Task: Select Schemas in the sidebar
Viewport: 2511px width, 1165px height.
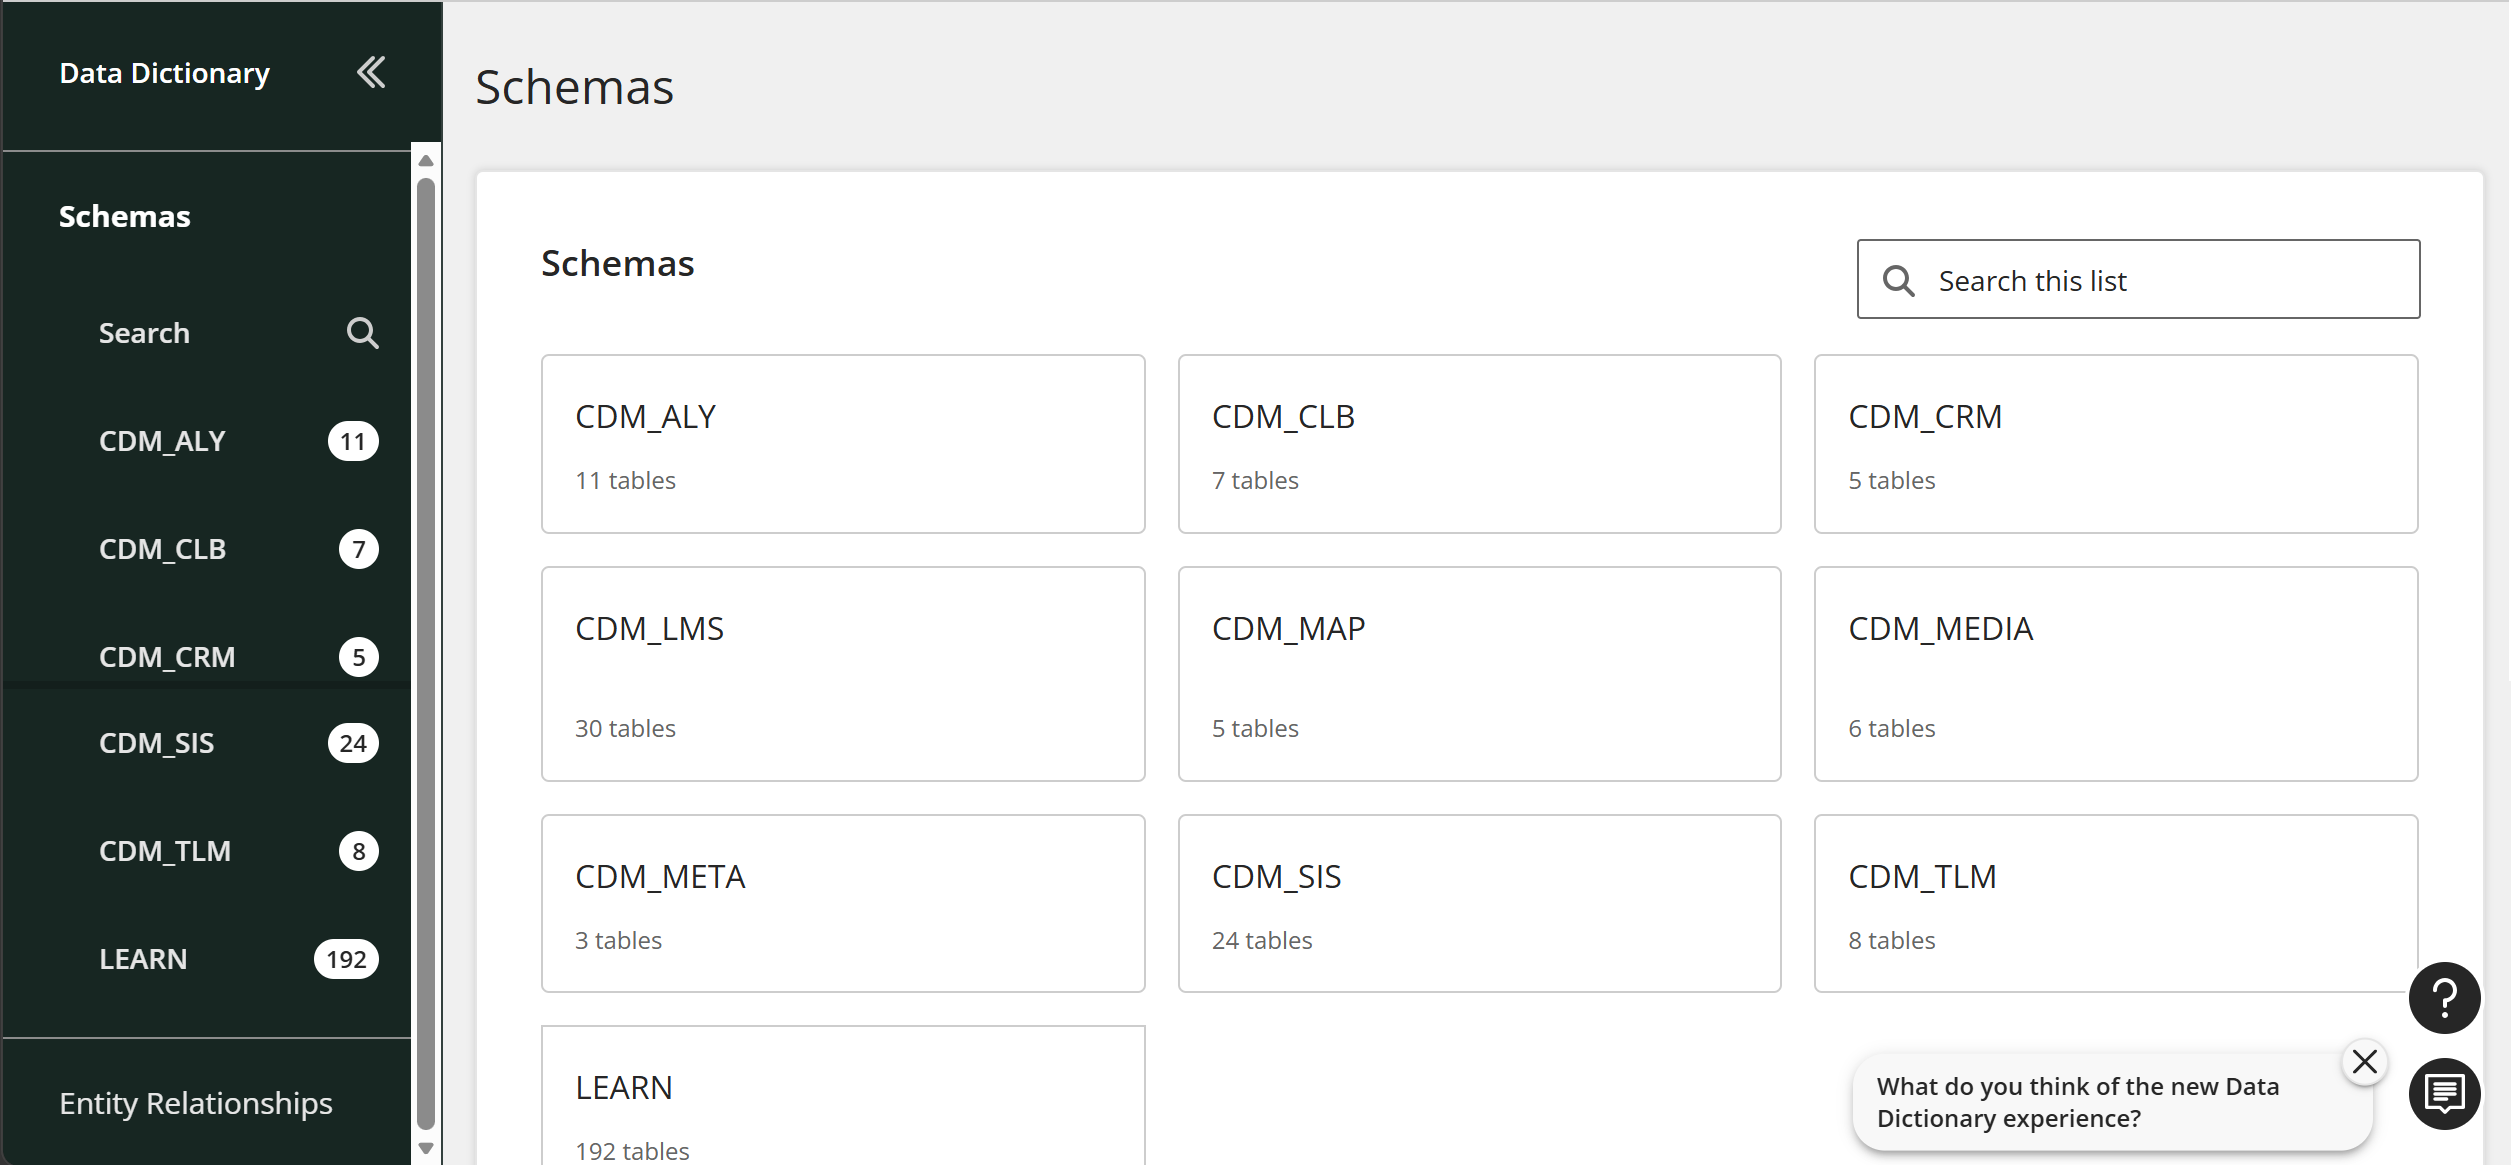Action: coord(125,216)
